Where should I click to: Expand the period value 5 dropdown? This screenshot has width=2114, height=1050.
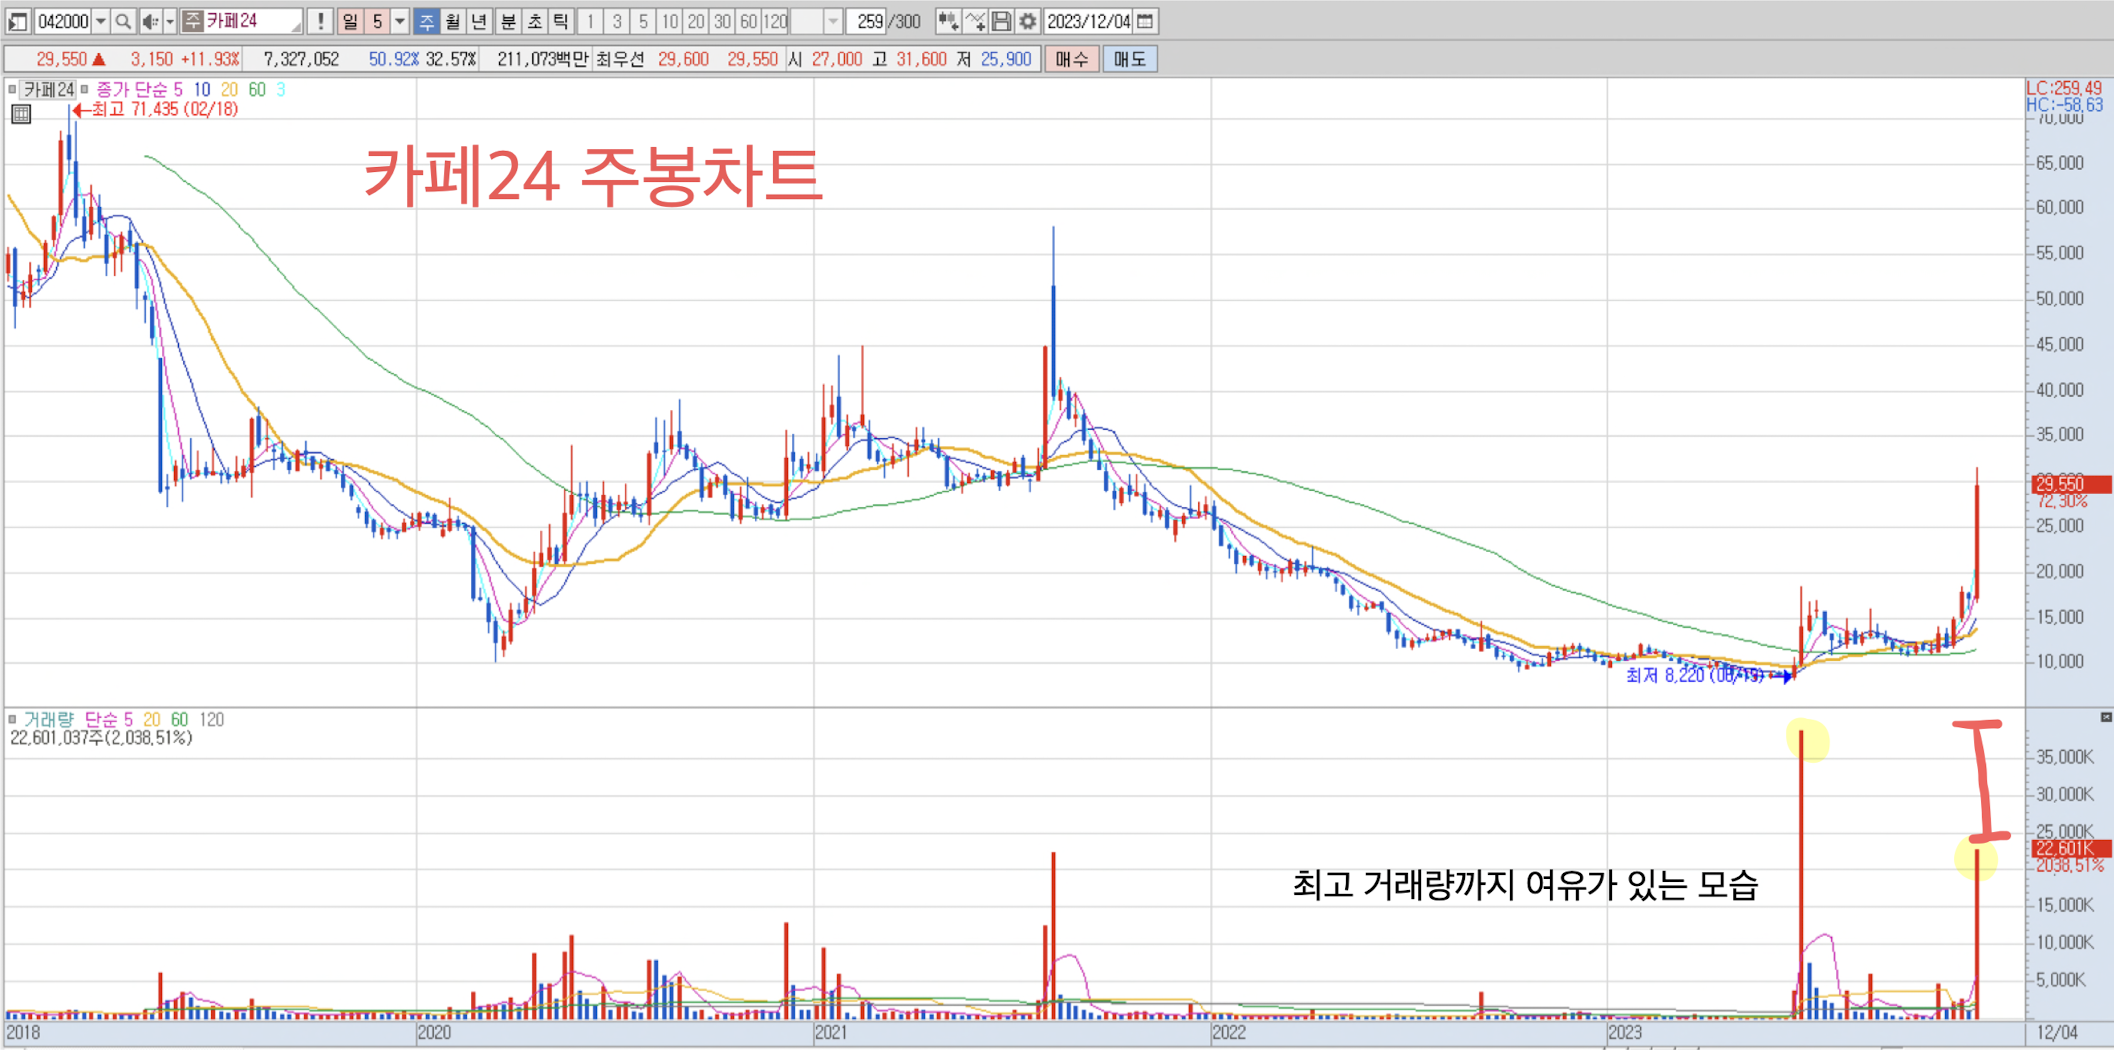pyautogui.click(x=399, y=21)
